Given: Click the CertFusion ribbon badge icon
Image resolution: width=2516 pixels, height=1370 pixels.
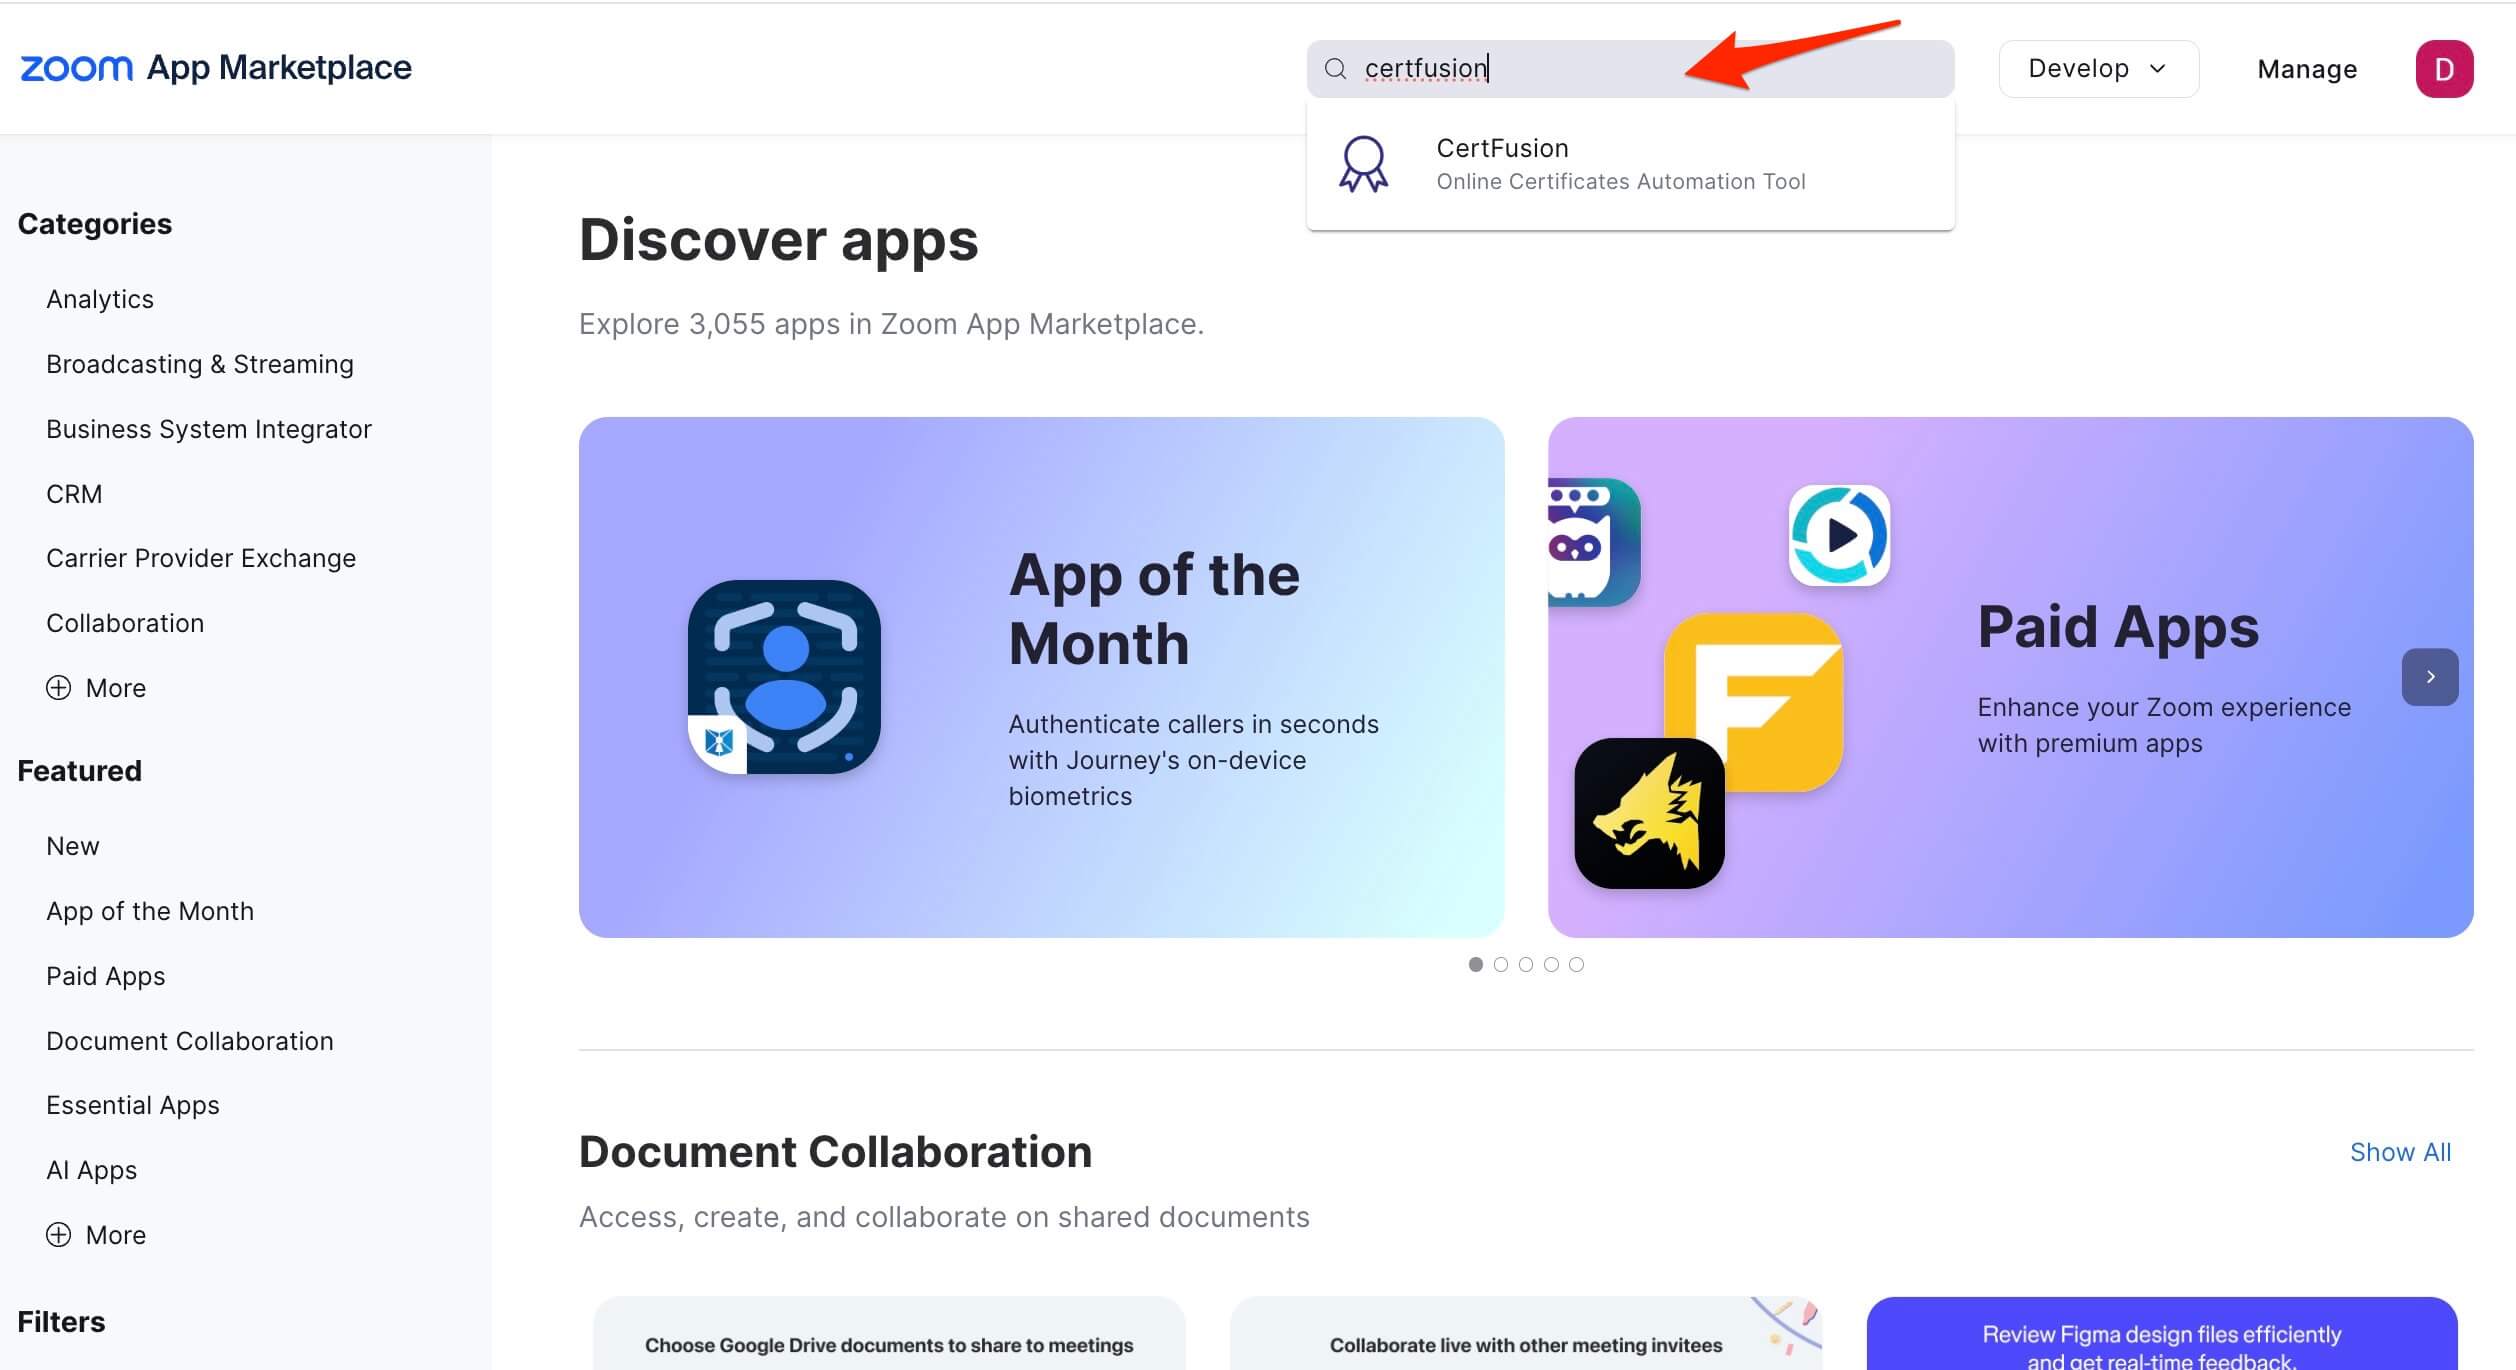Looking at the screenshot, I should point(1363,165).
